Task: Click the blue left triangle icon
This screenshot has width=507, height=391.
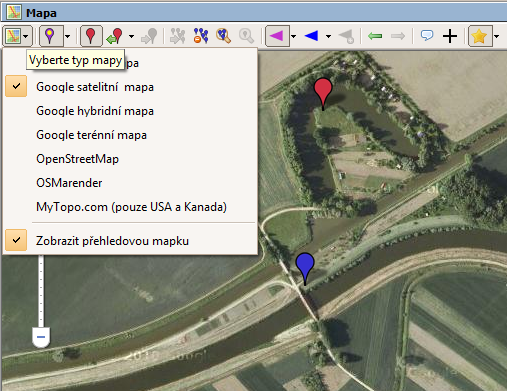Action: point(311,36)
